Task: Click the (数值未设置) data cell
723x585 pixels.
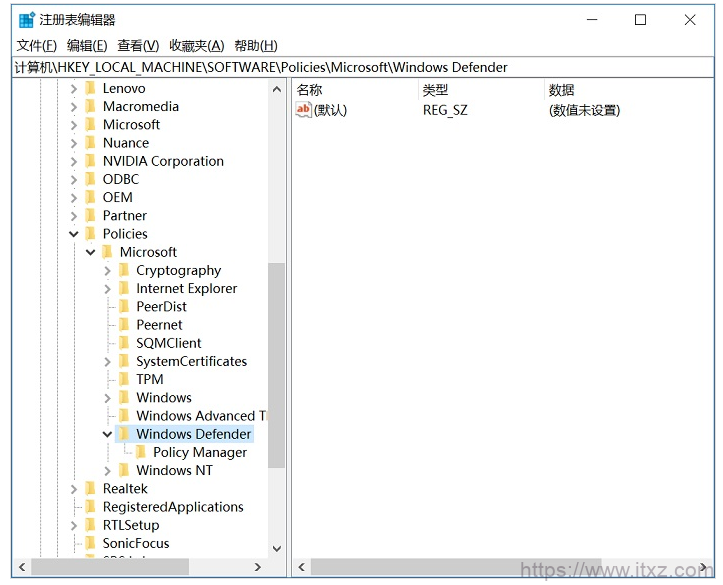Action: pos(584,110)
